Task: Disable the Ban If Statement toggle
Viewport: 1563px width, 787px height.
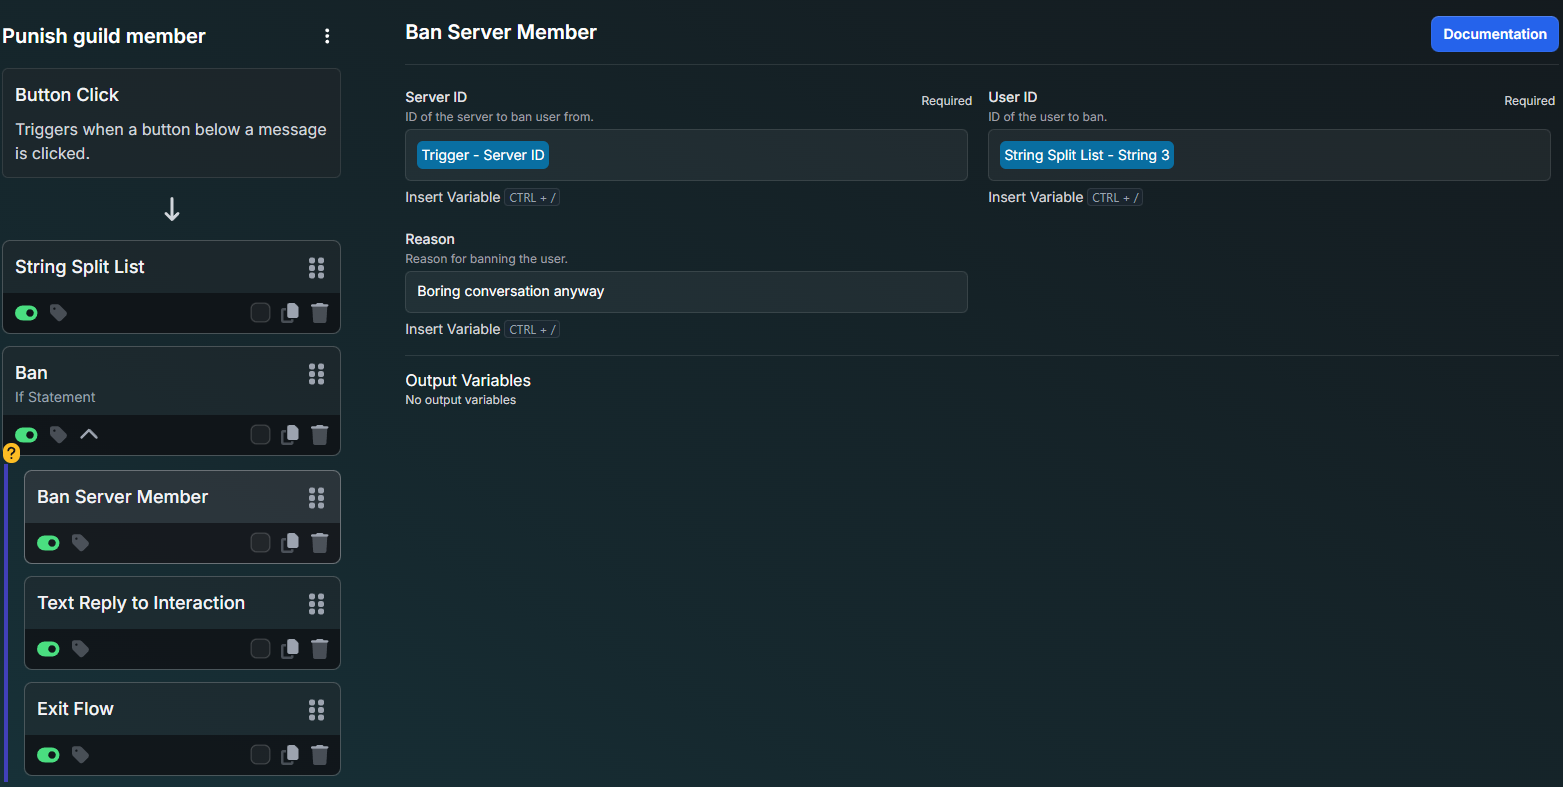Action: [27, 435]
